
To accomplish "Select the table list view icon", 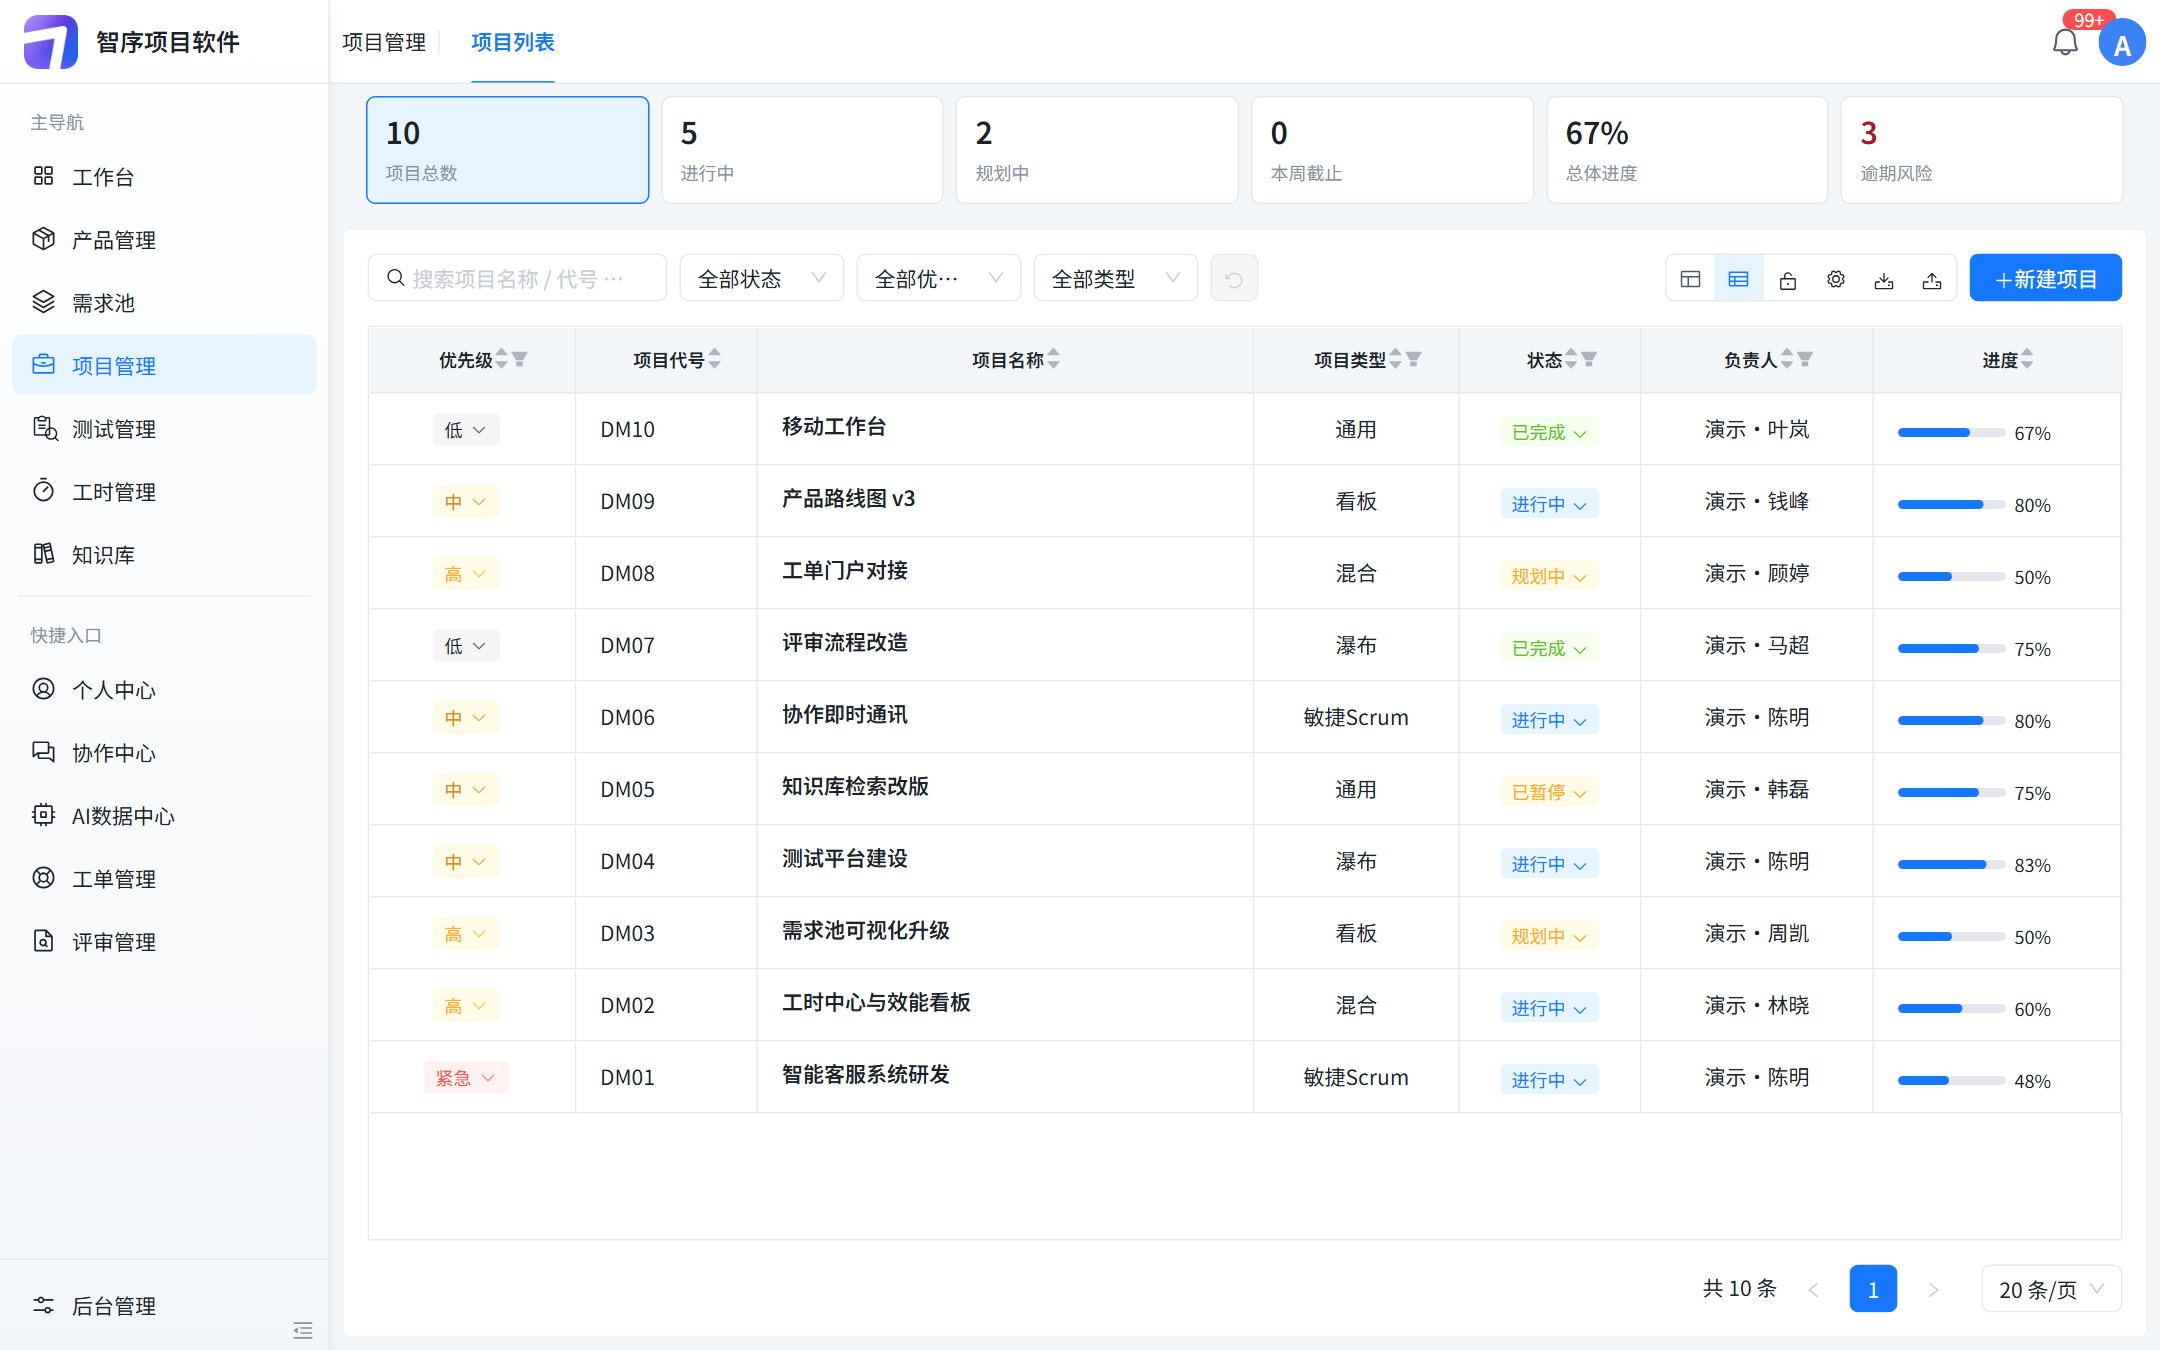I will coord(1738,279).
